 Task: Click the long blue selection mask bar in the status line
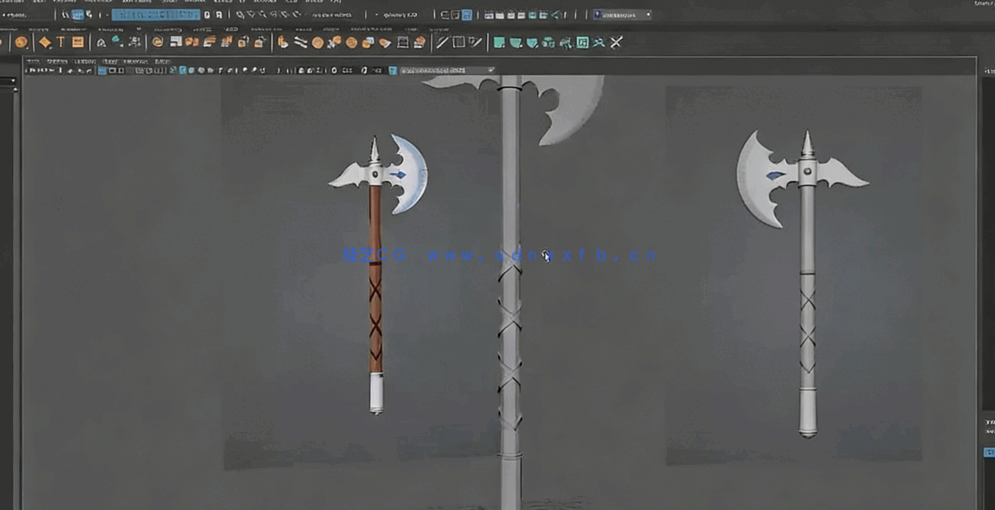coord(155,15)
